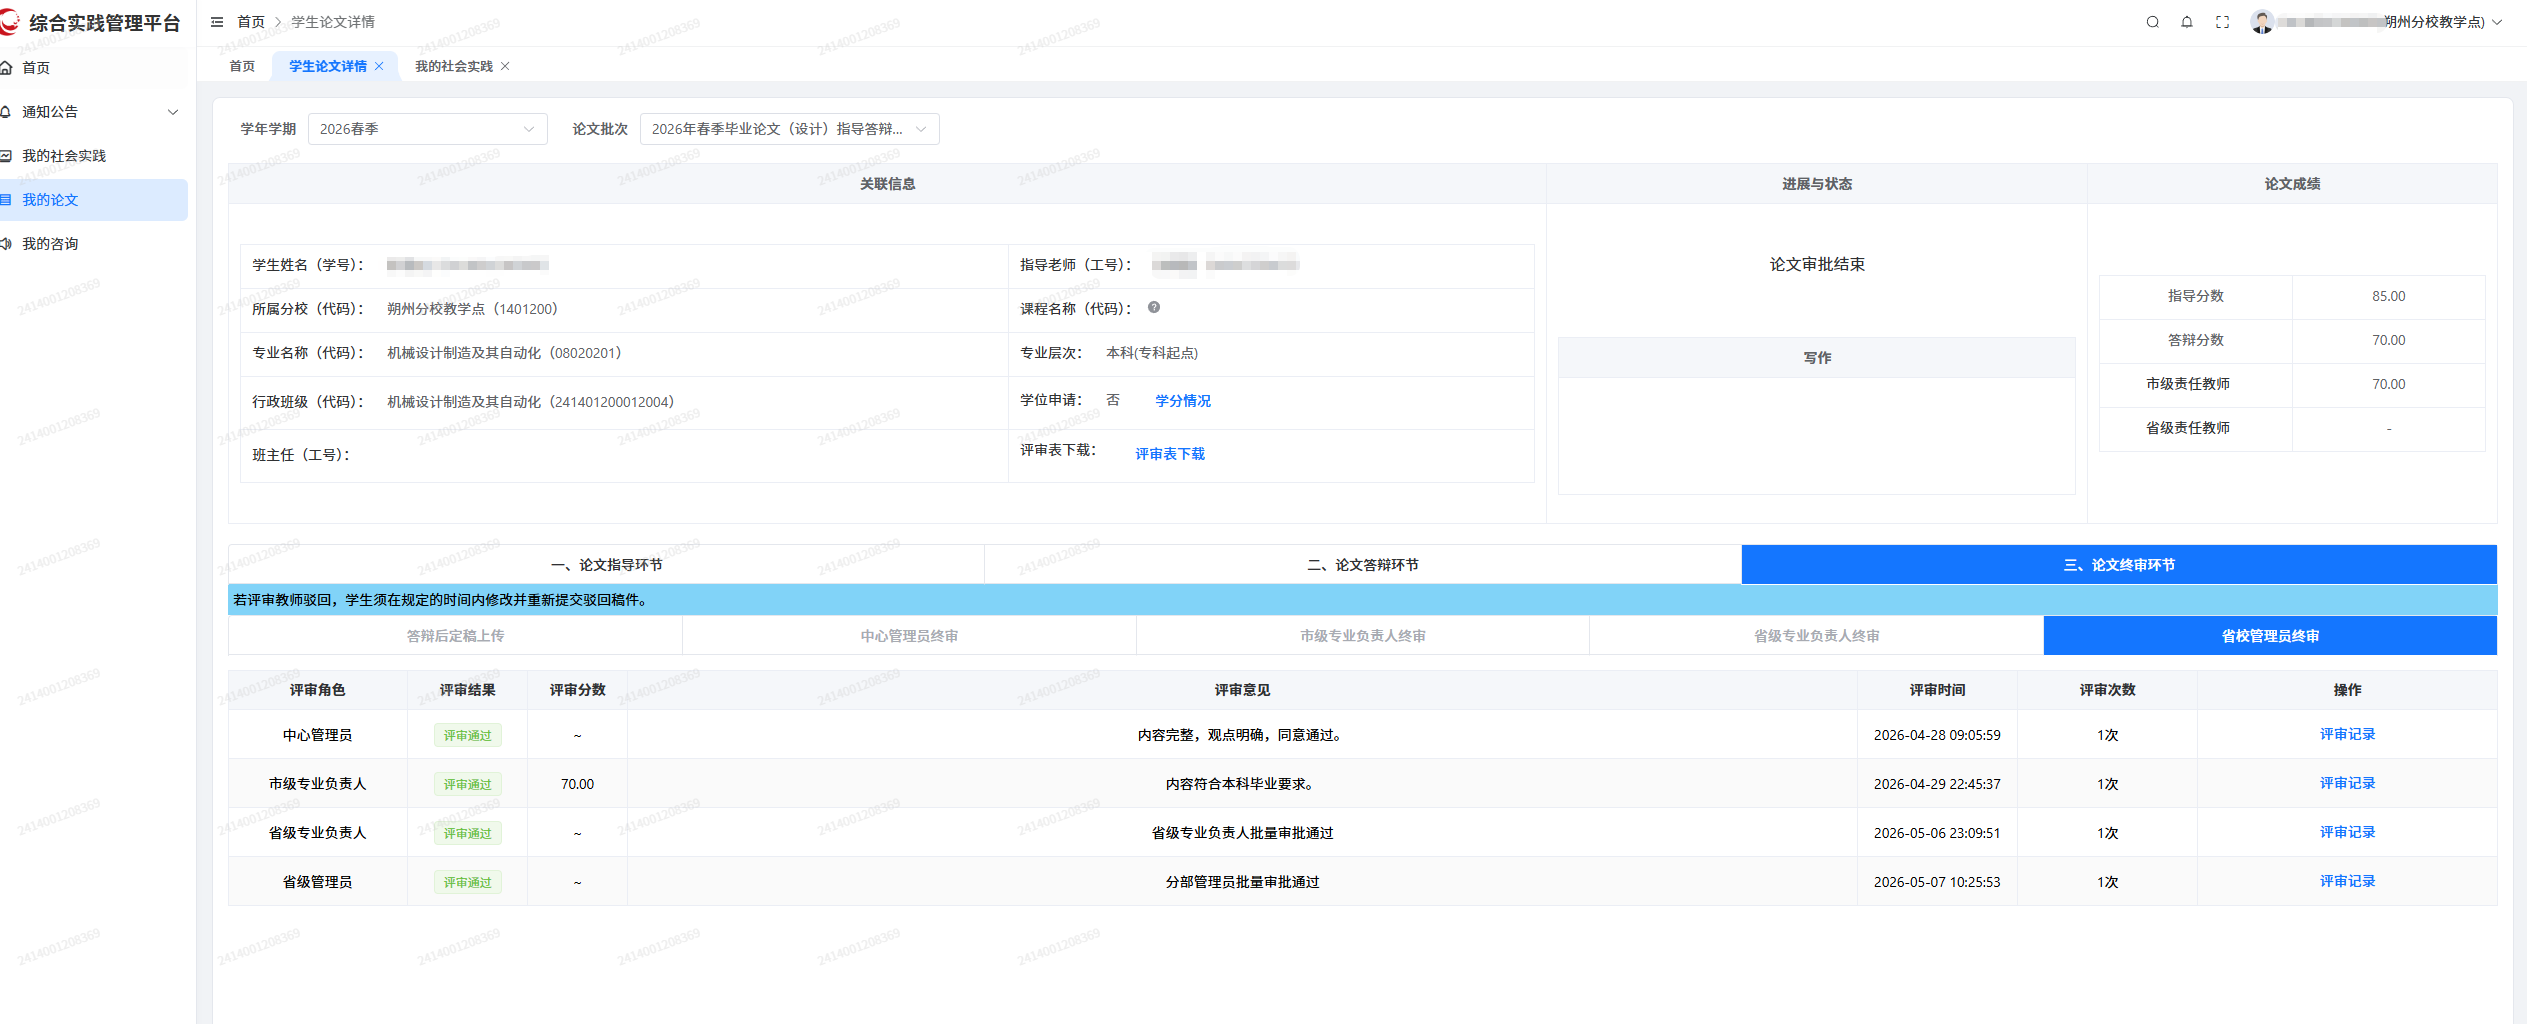Open 评审记录 for 省级管理员 row
2527x1024 pixels.
coord(2347,881)
